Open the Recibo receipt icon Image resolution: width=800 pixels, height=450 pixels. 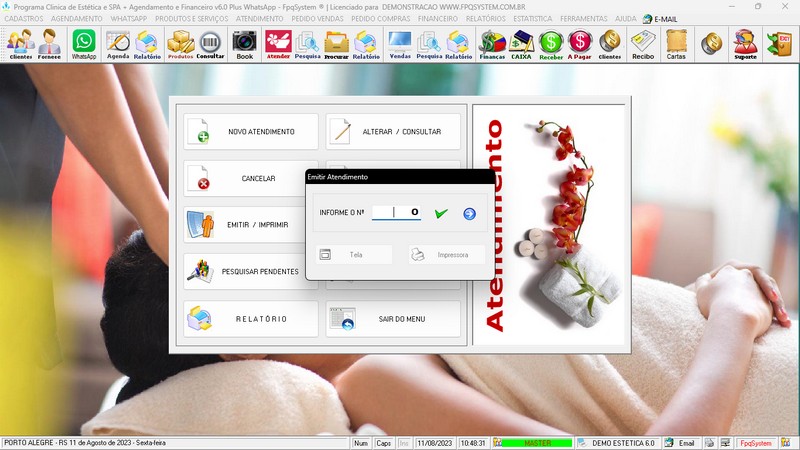click(643, 44)
